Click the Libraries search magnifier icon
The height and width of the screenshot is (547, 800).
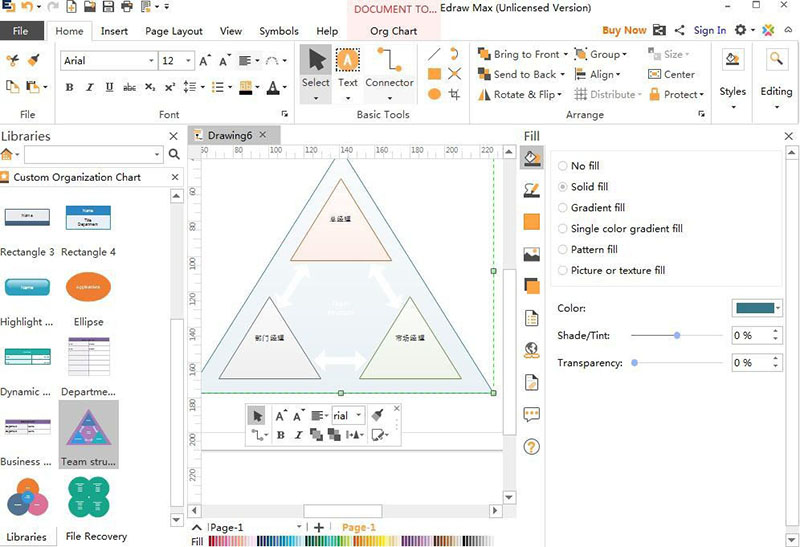coord(174,155)
